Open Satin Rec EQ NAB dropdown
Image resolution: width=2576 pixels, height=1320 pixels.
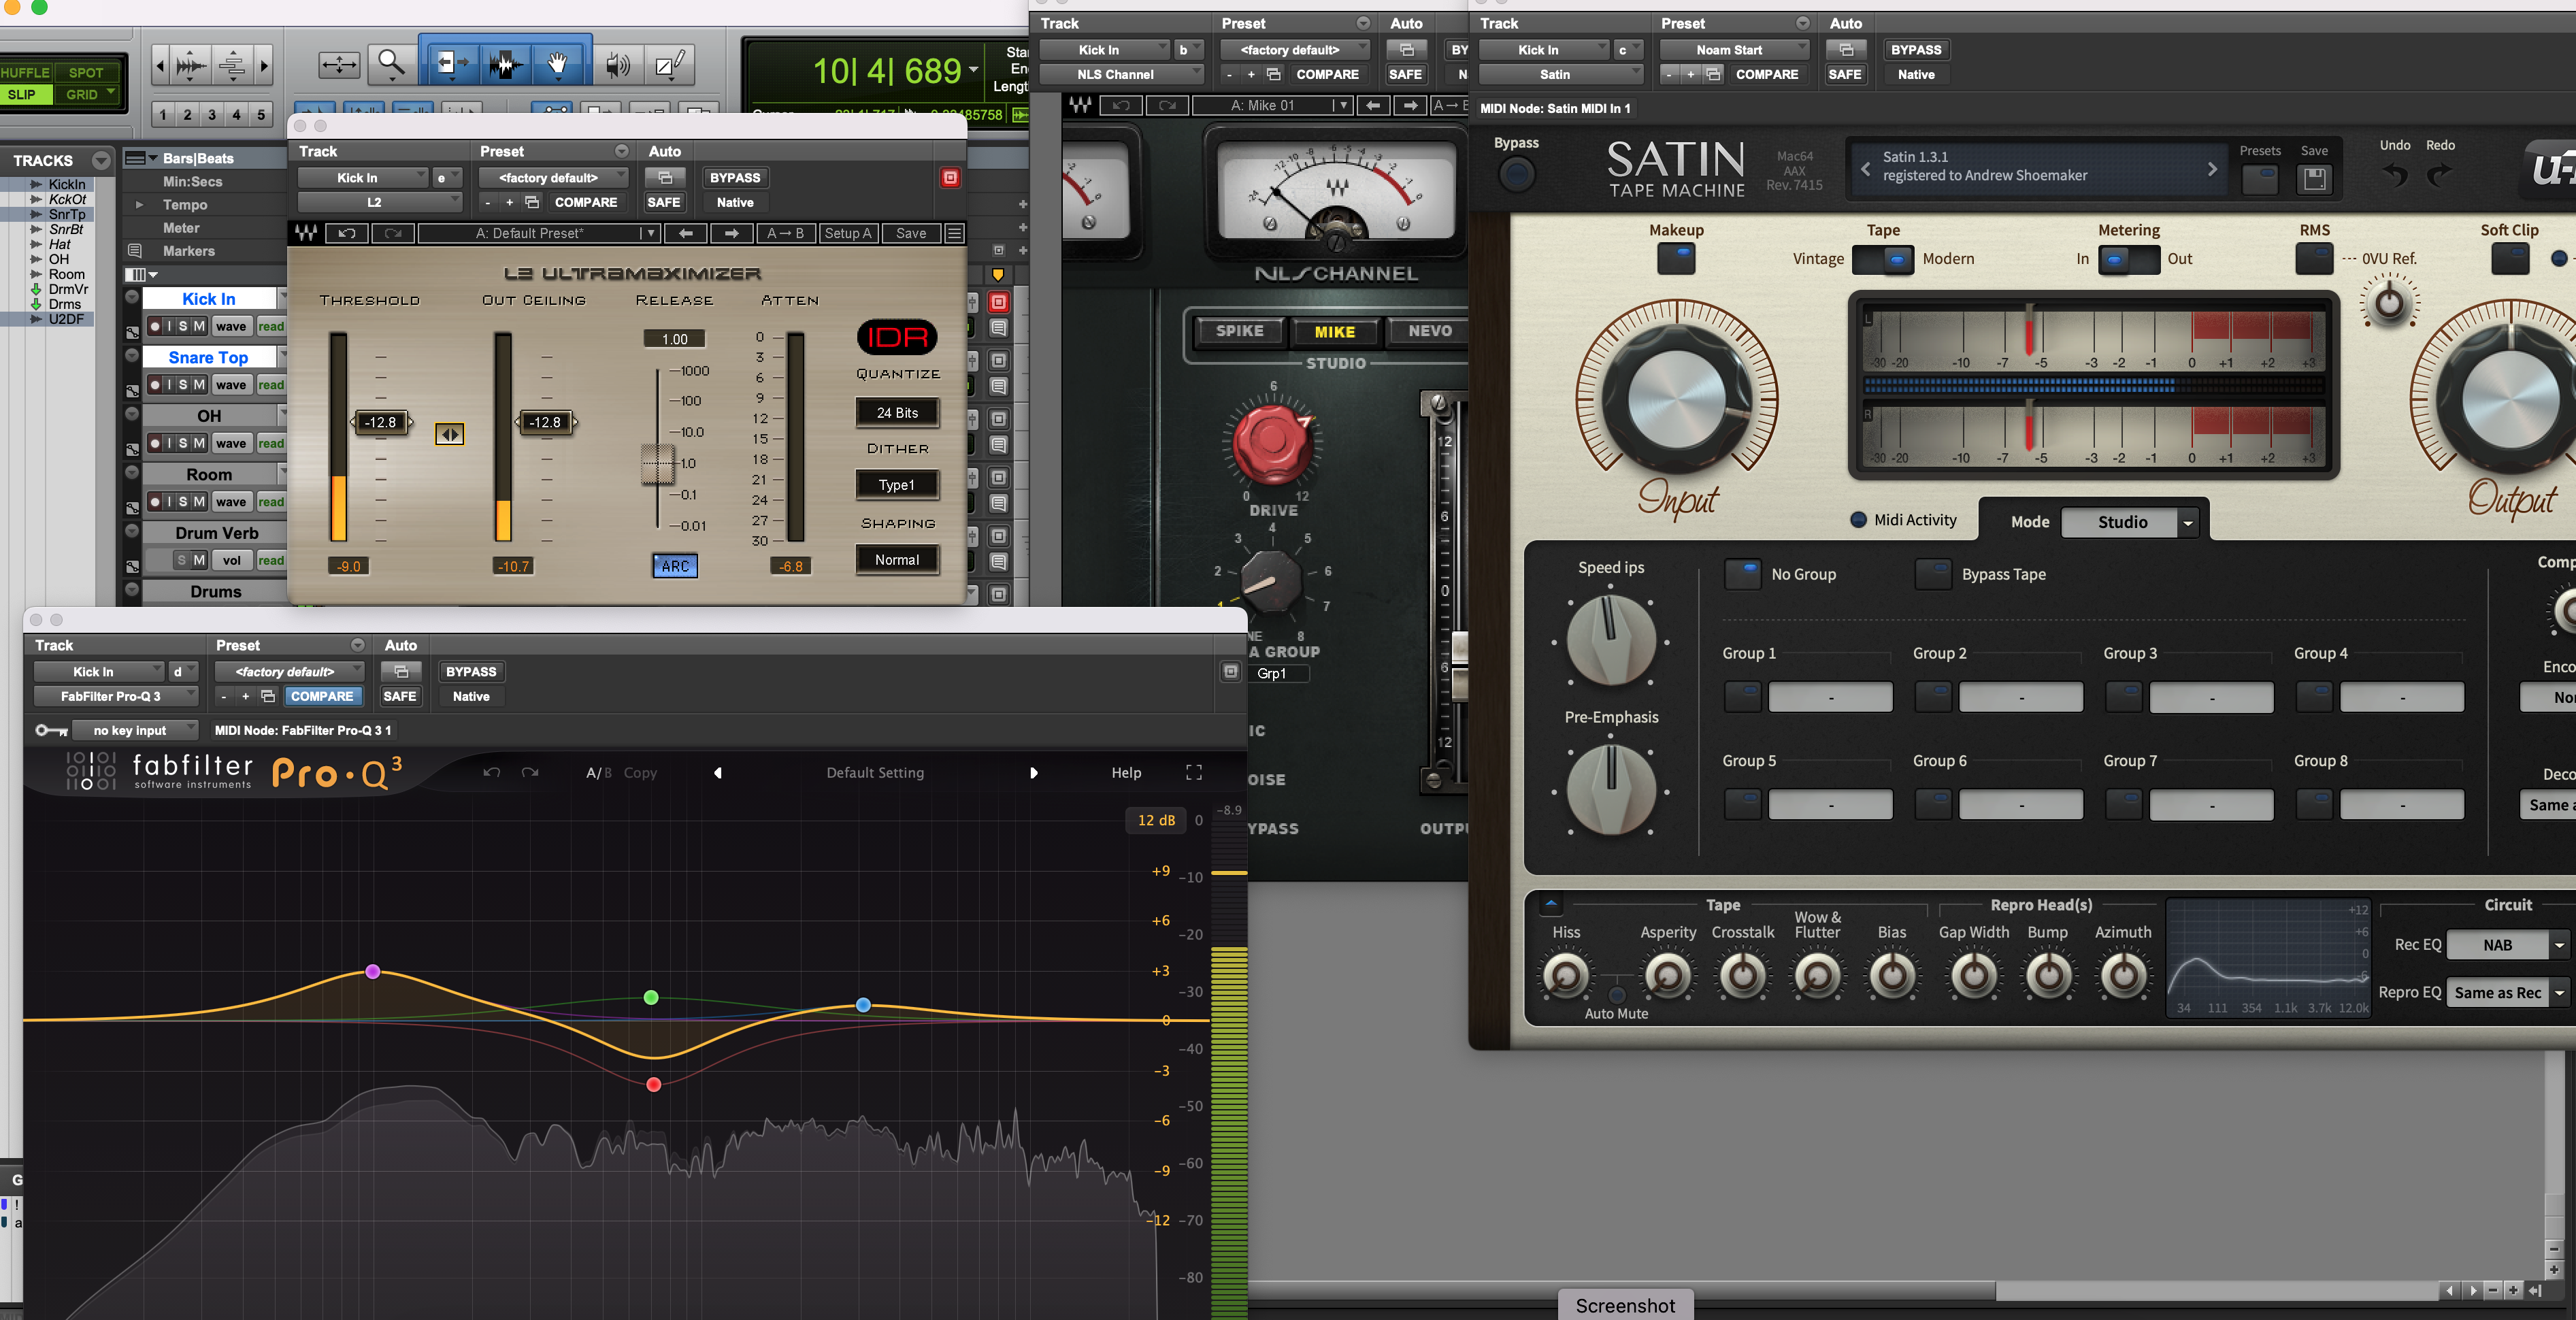click(2508, 945)
